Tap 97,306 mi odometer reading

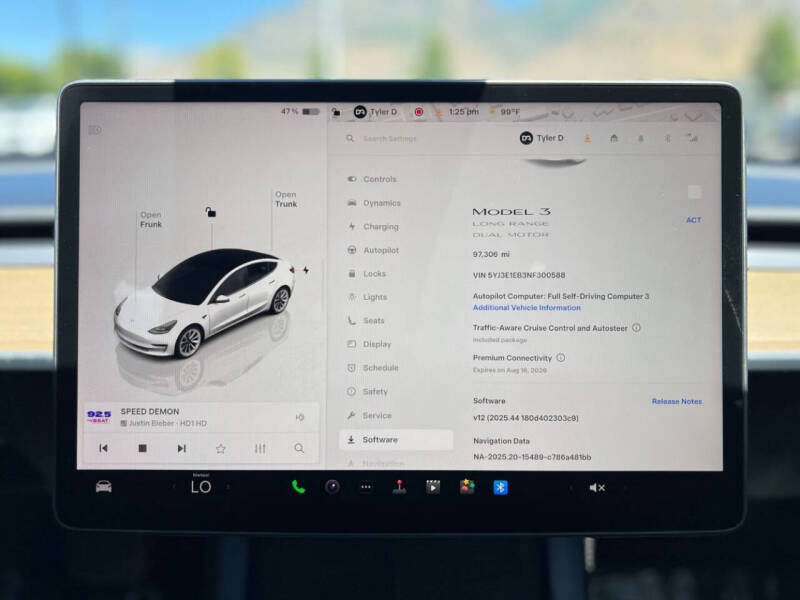click(491, 254)
